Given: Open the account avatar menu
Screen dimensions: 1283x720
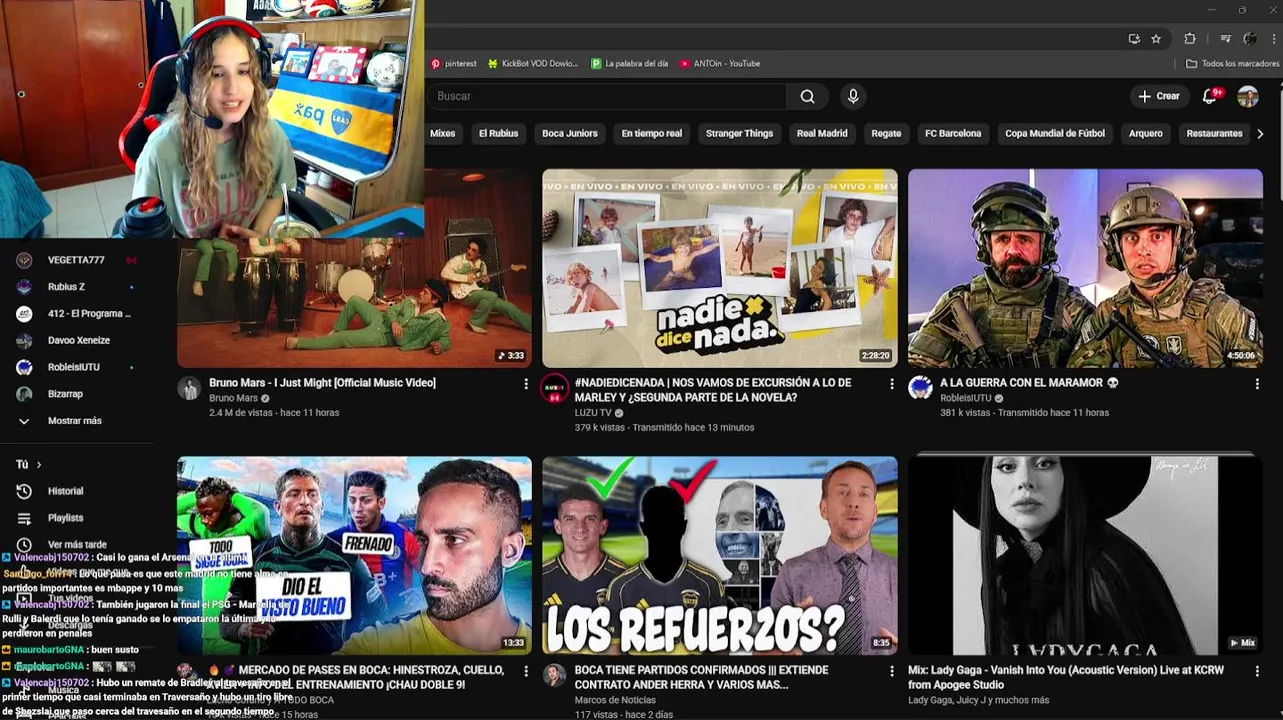Looking at the screenshot, I should [1248, 96].
